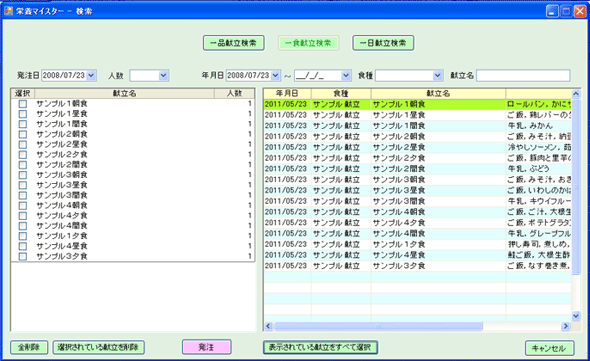Click the 一品献立検索 button

point(233,43)
